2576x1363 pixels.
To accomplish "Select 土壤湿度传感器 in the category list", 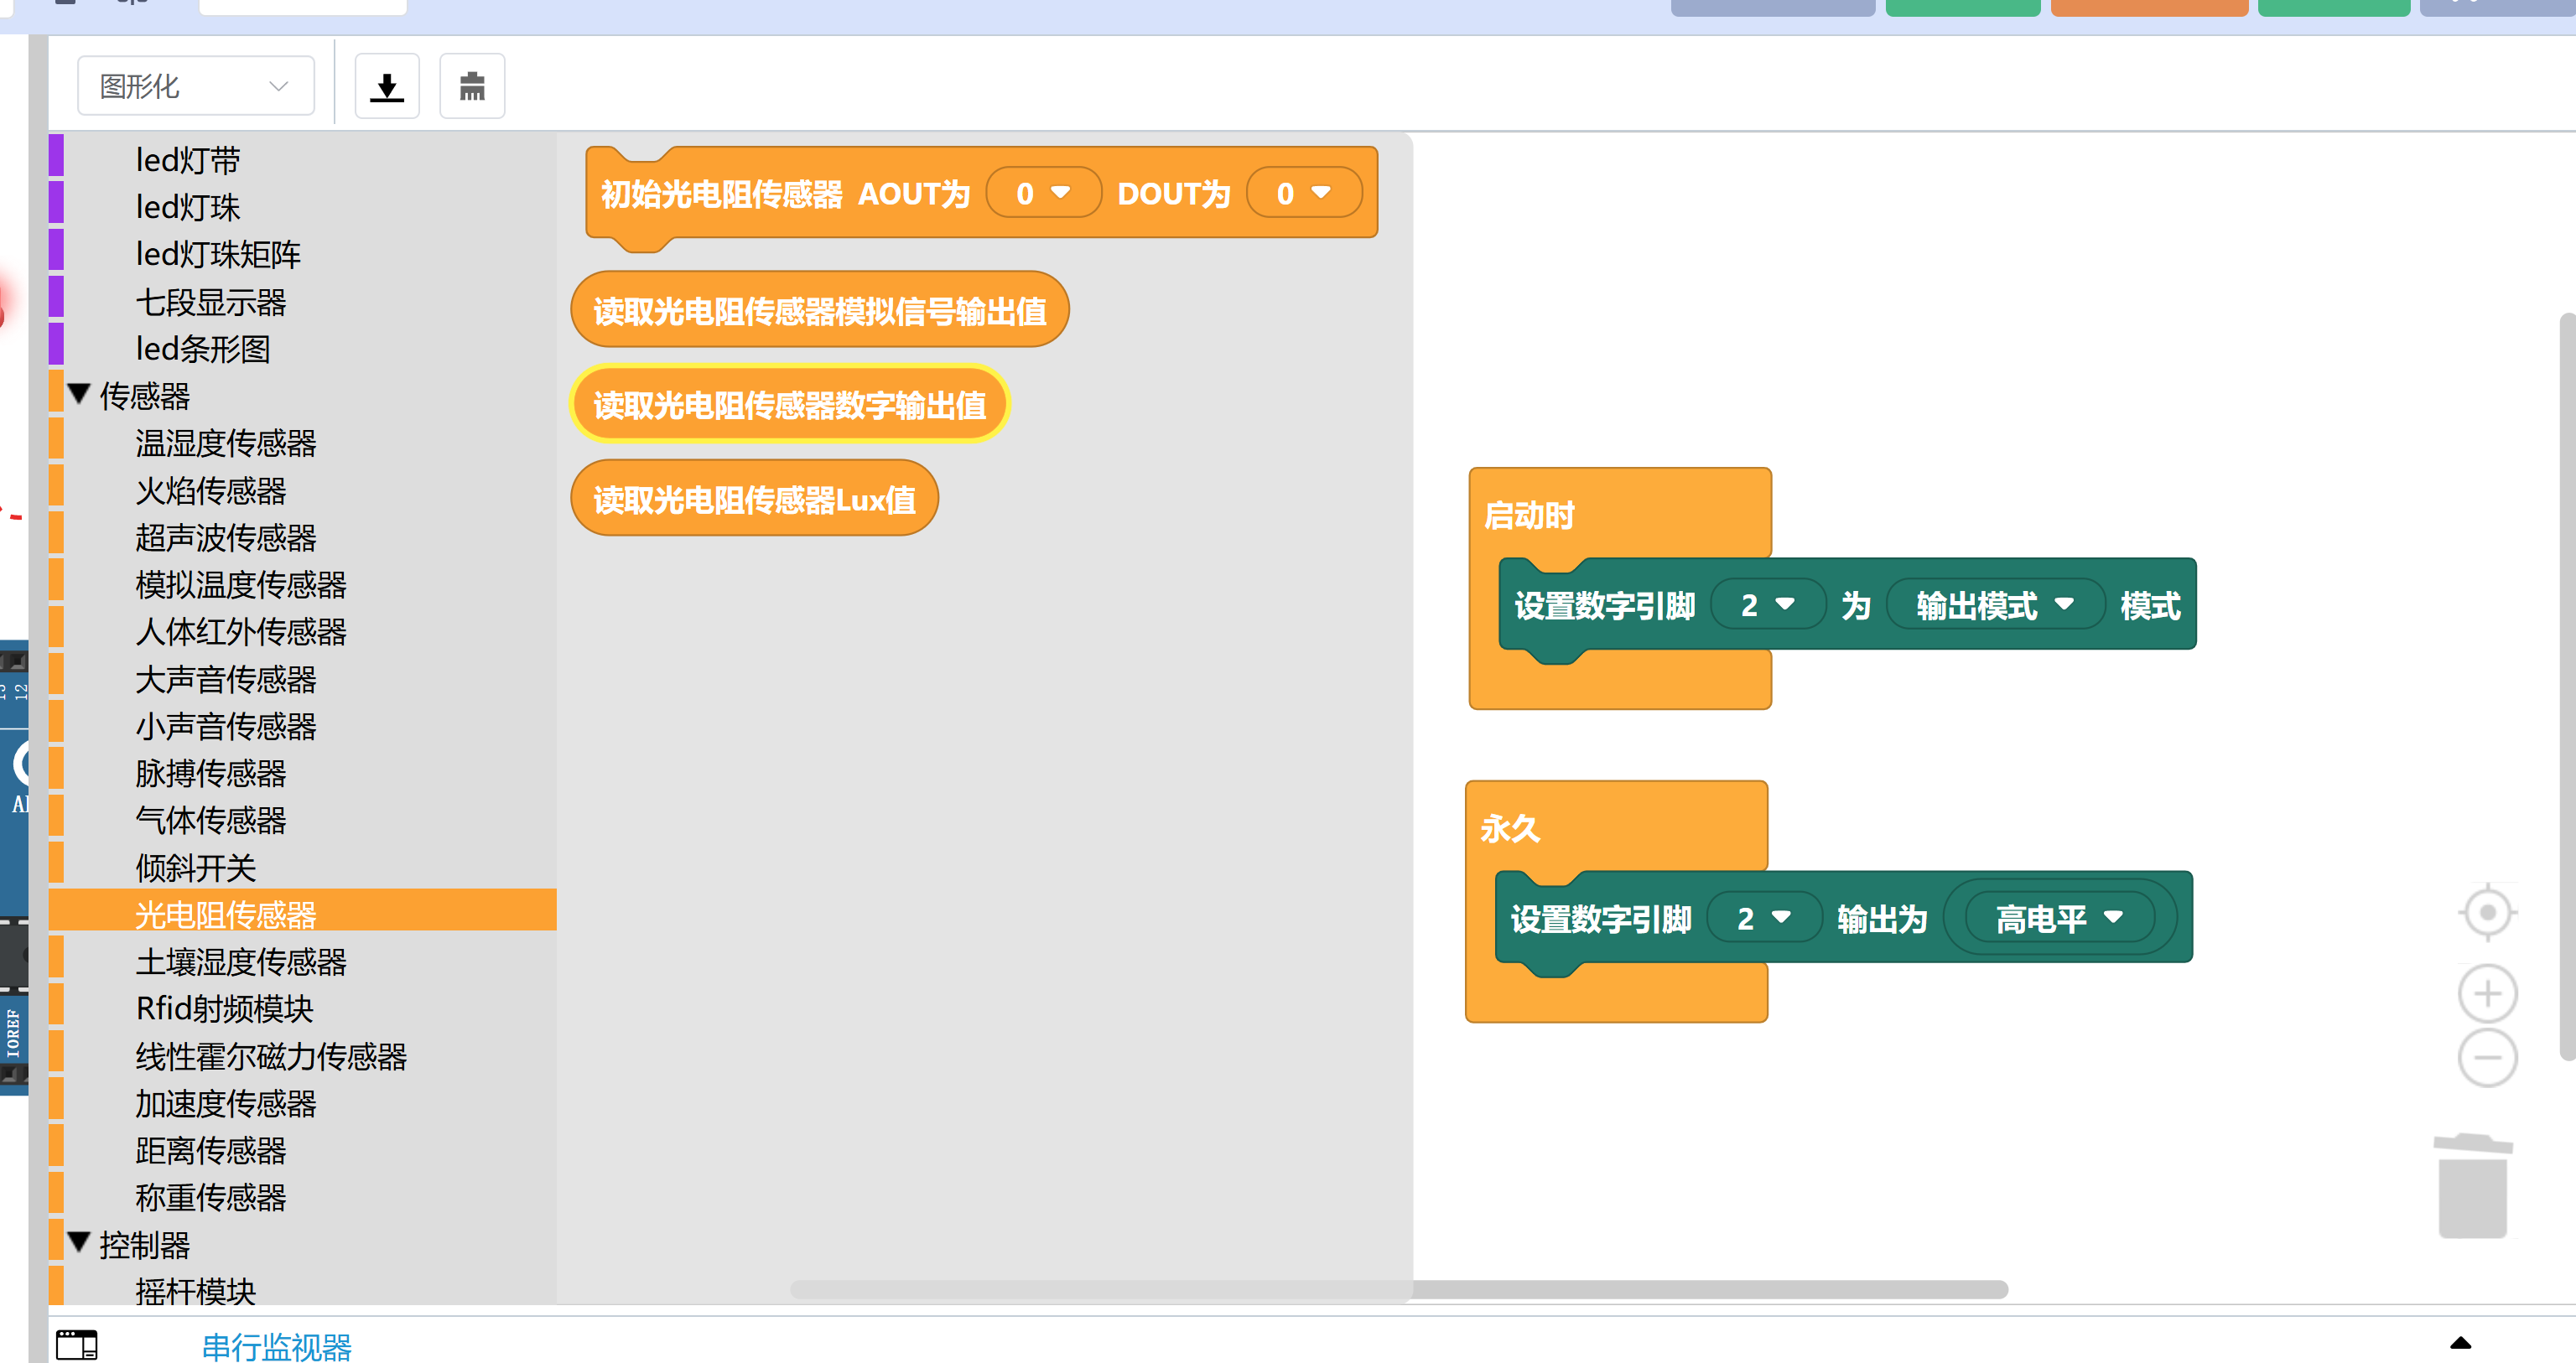I will [x=241, y=962].
